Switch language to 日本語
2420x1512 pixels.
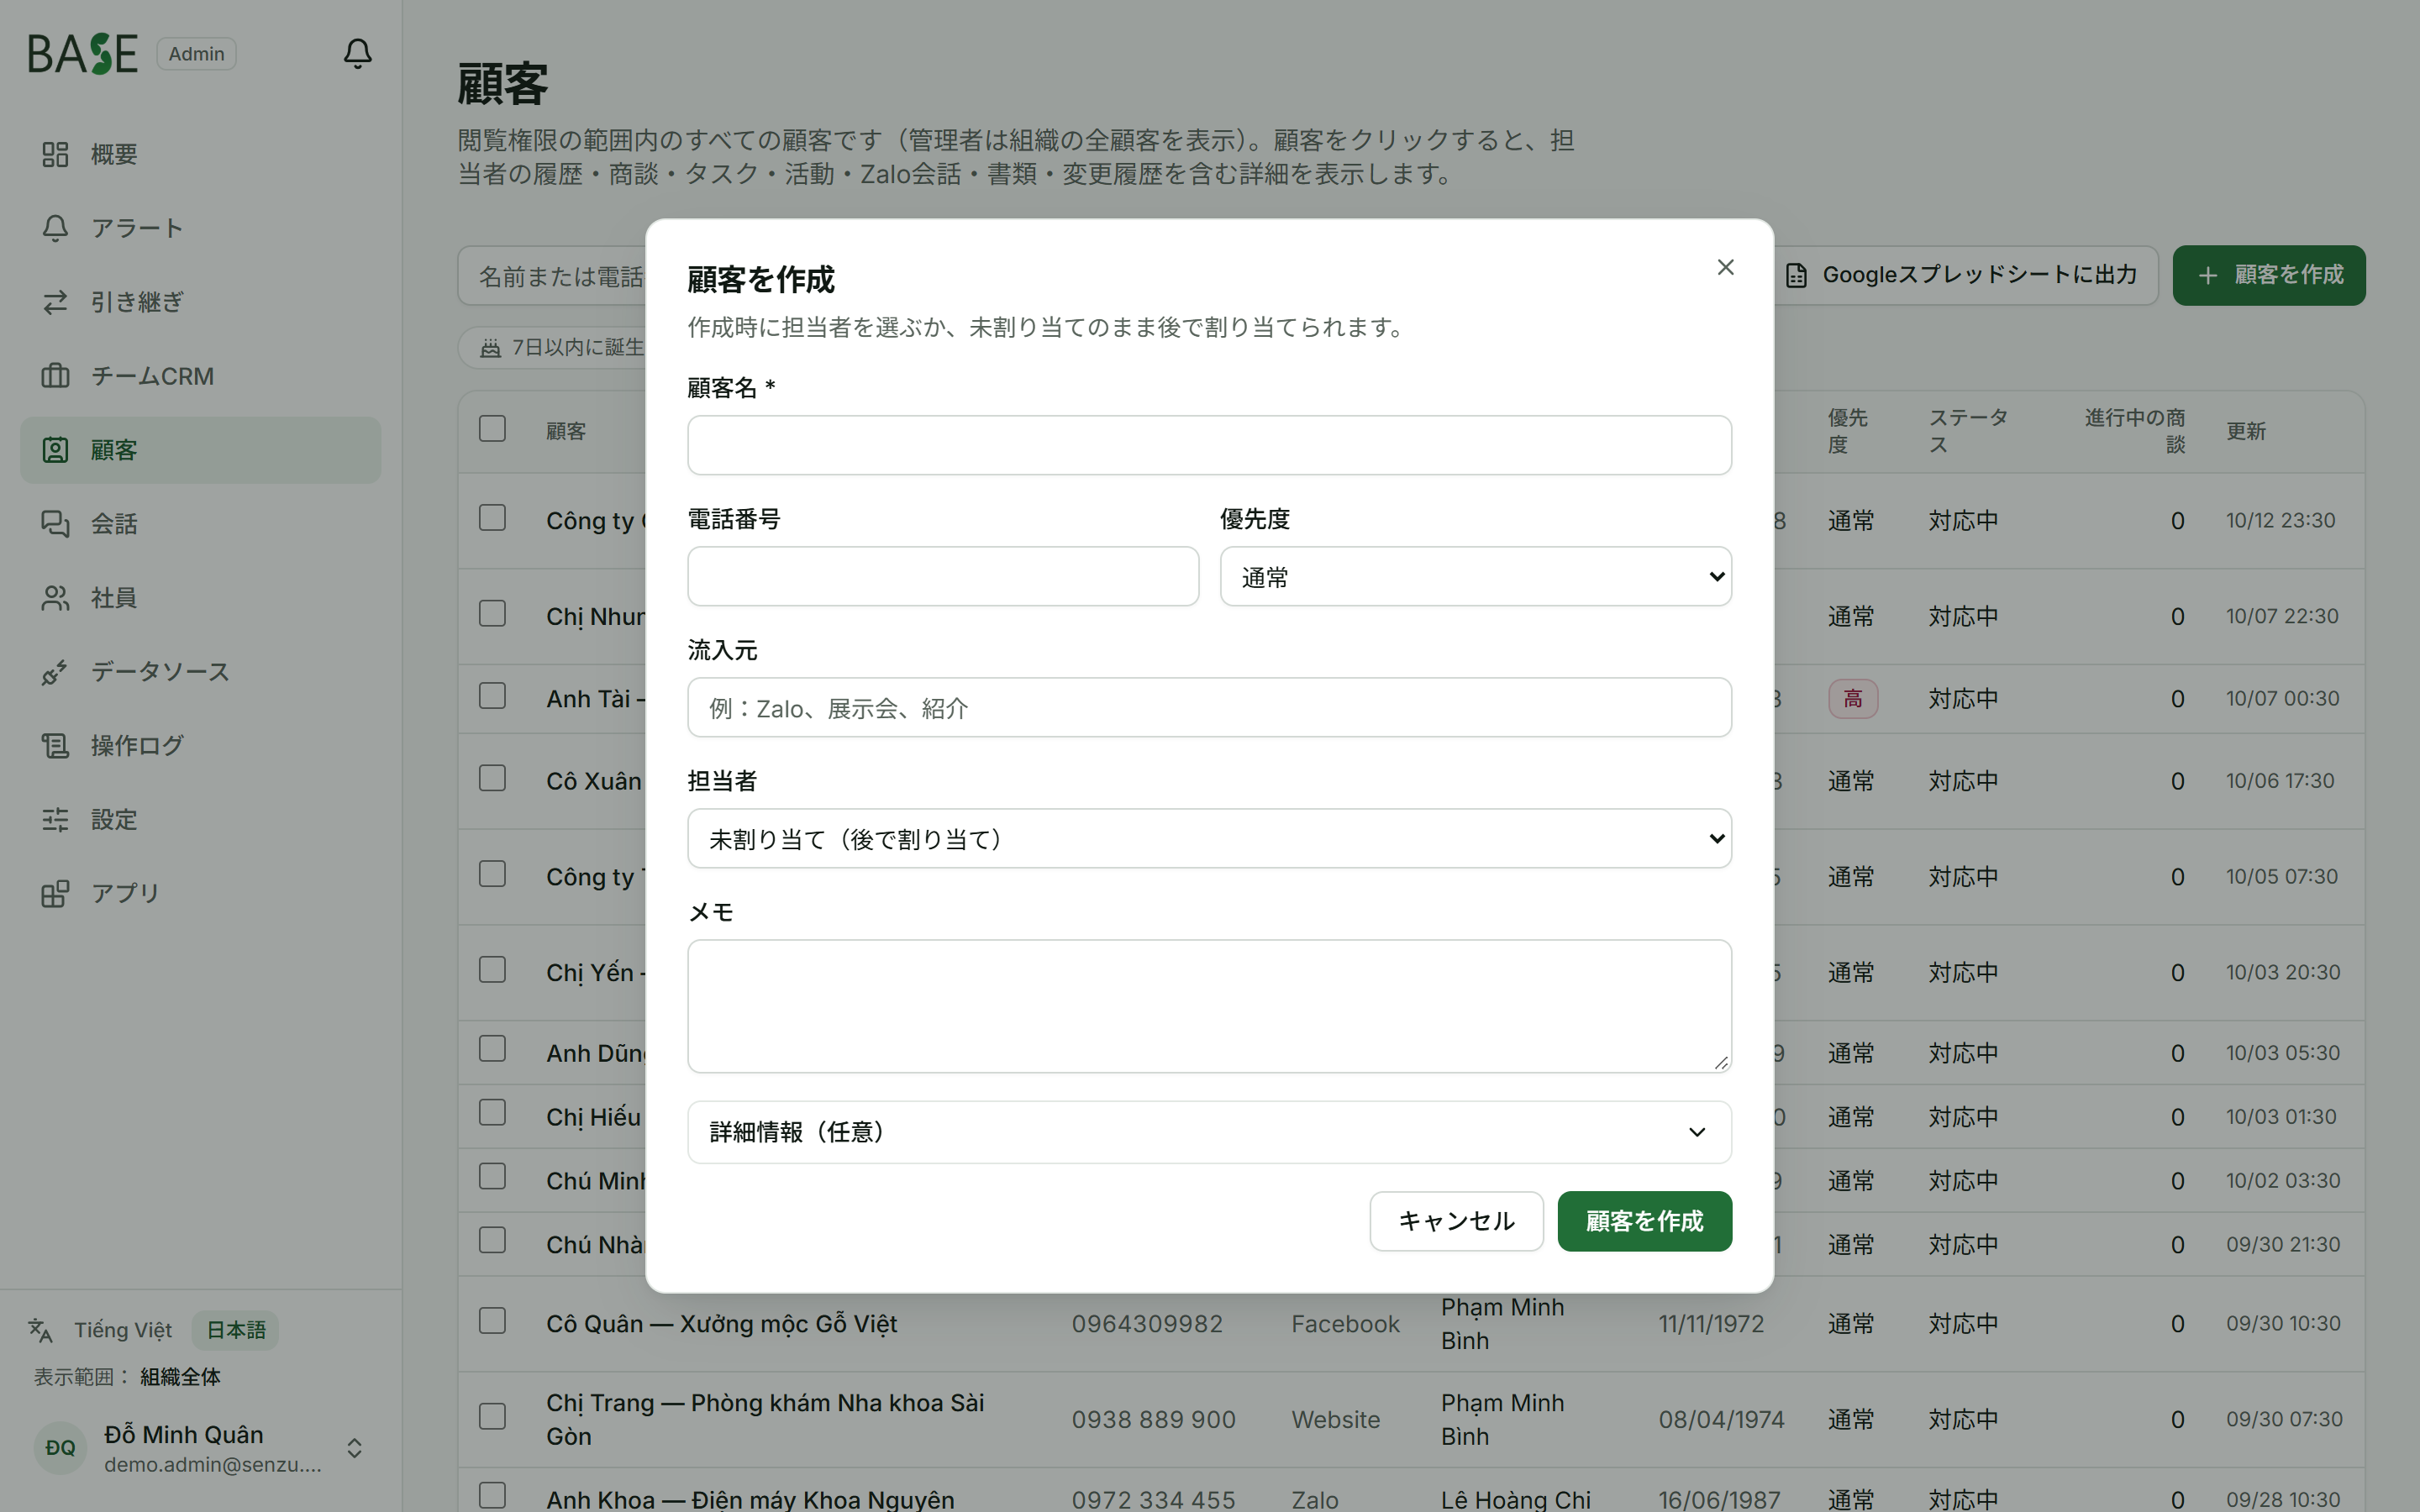tap(236, 1330)
